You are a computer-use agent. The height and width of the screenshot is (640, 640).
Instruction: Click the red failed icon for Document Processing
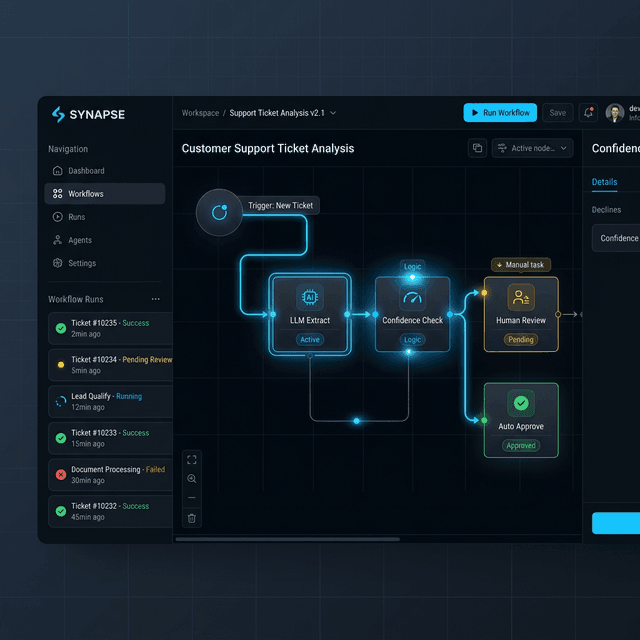tap(61, 475)
